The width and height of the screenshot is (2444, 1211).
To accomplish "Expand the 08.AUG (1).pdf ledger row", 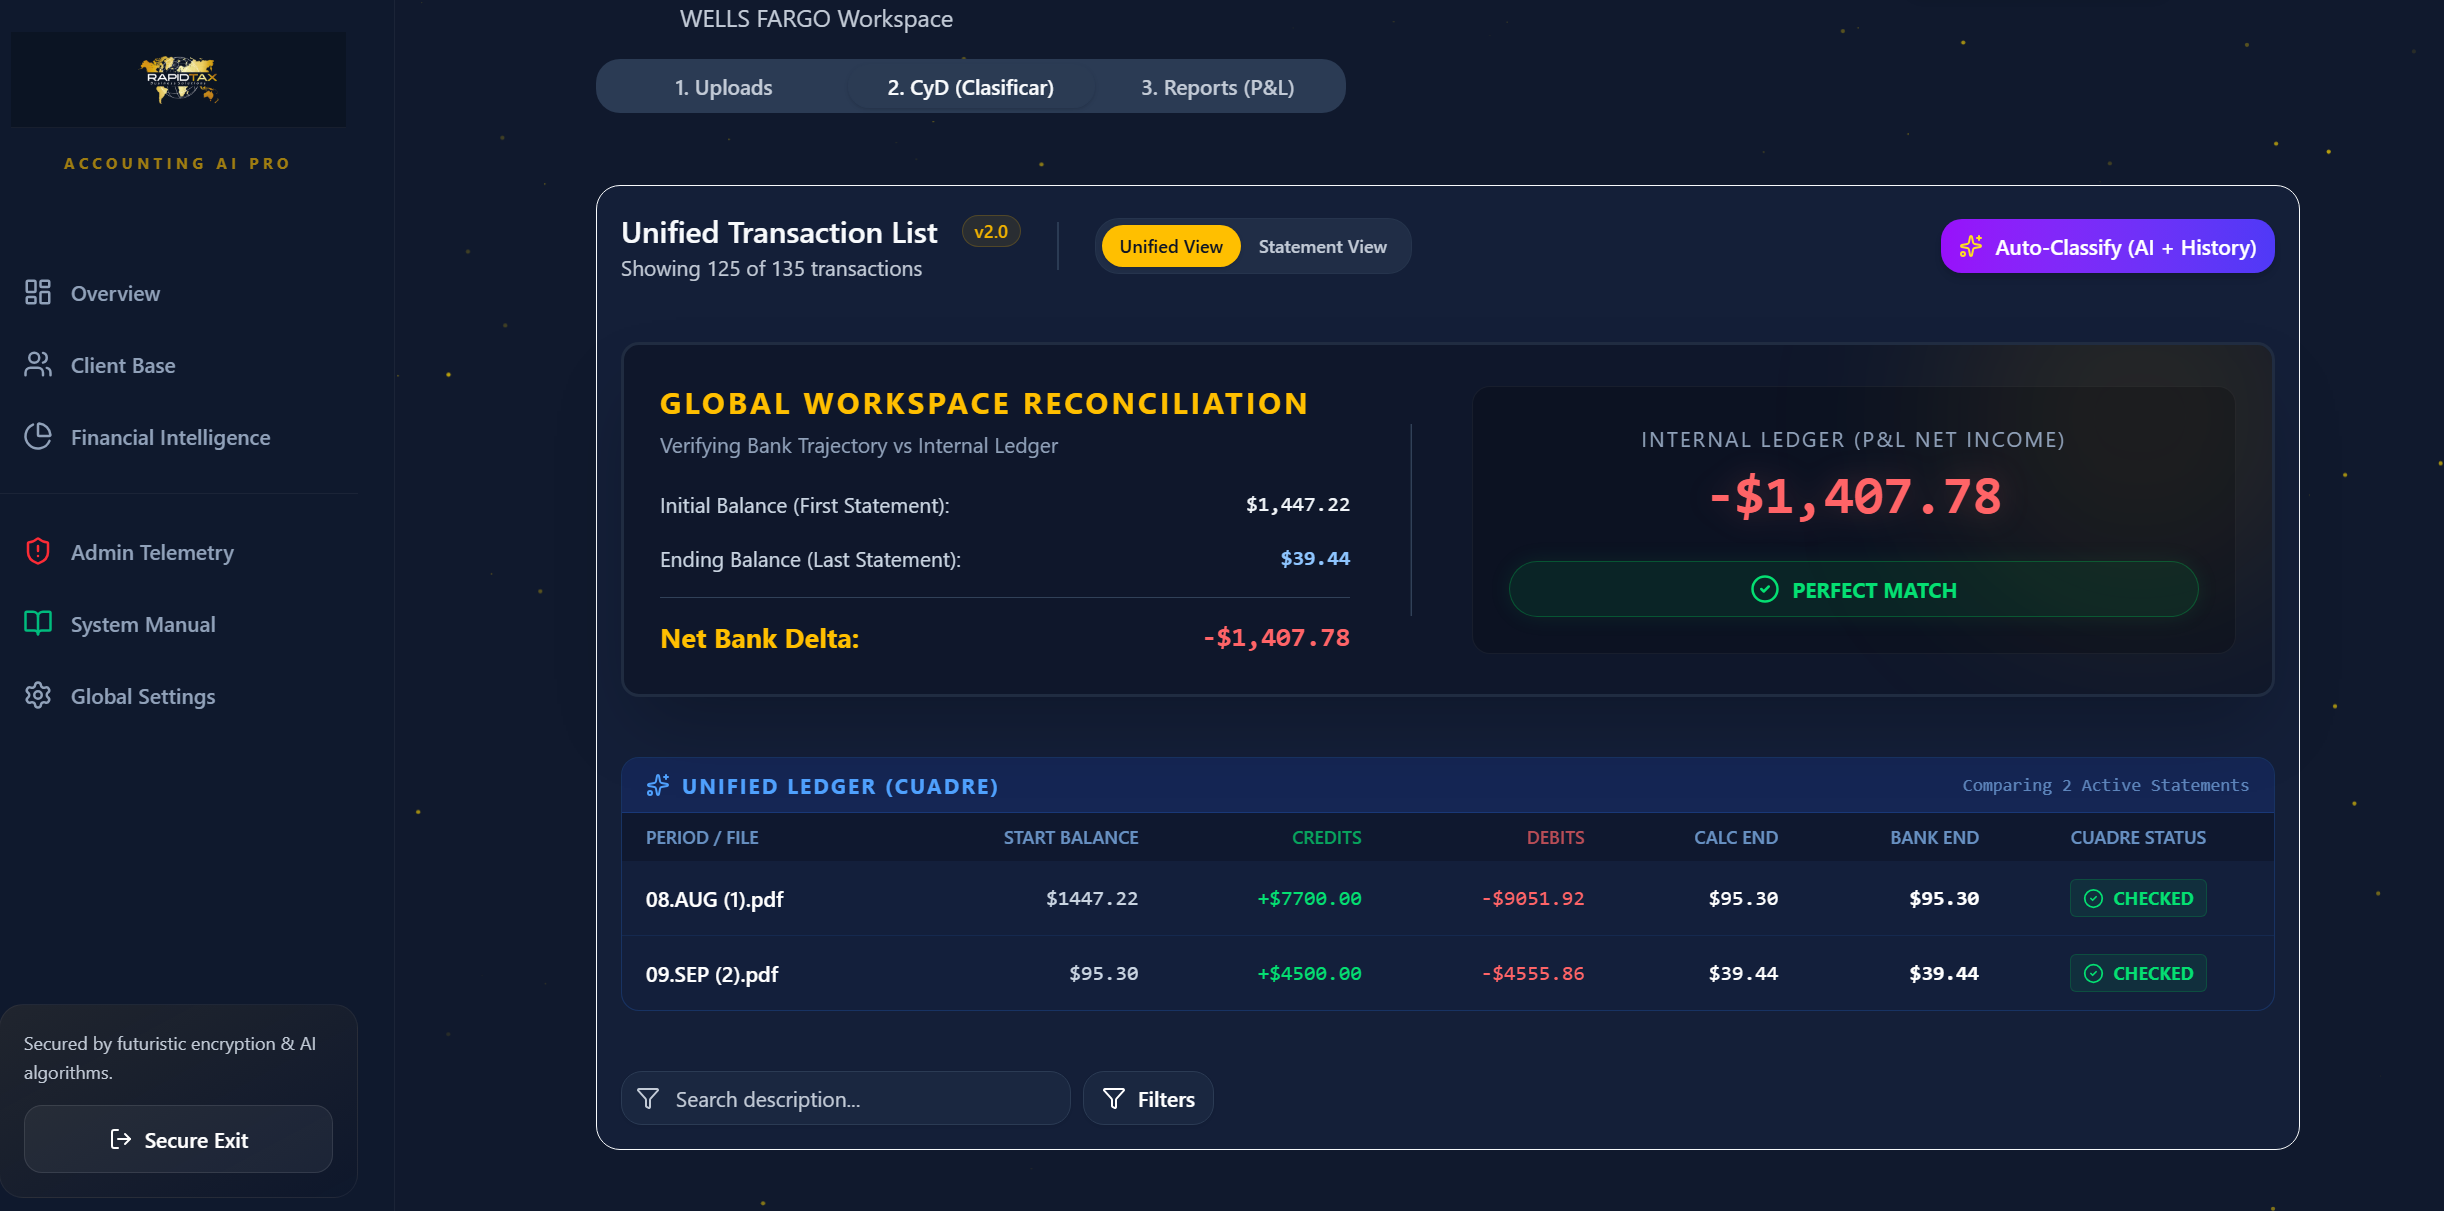I will [x=714, y=899].
